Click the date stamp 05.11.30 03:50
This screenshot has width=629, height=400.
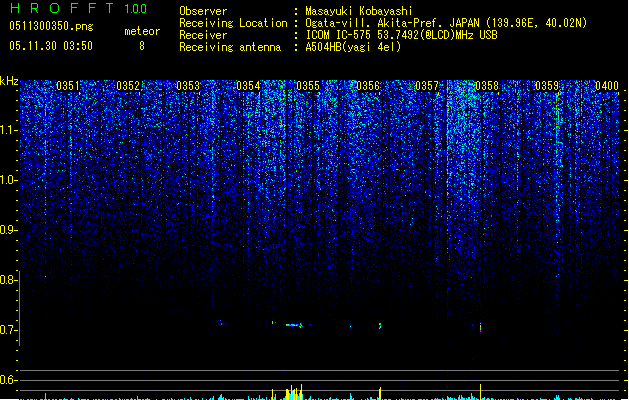tap(51, 46)
